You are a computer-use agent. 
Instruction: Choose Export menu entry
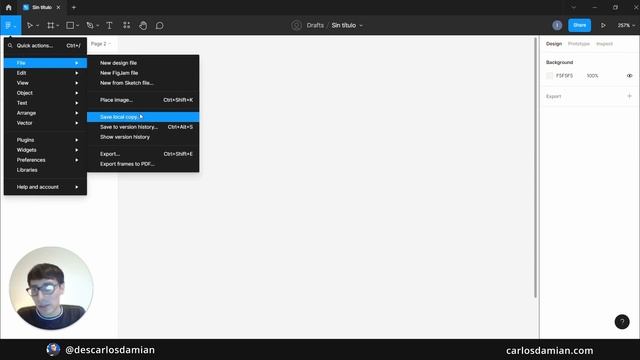coord(143,154)
